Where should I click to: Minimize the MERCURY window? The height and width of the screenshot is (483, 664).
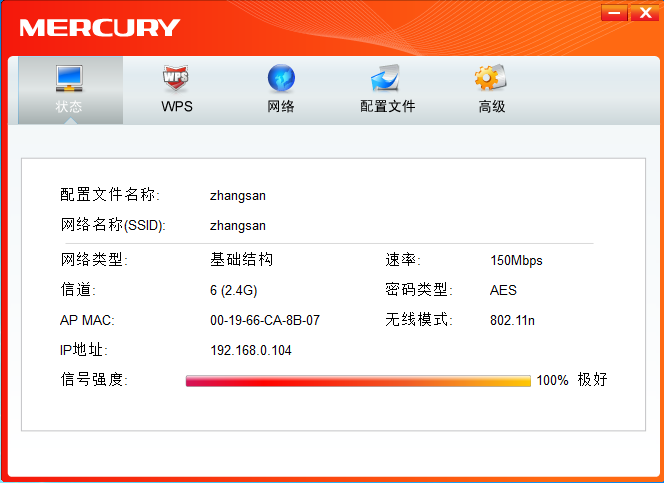click(614, 12)
